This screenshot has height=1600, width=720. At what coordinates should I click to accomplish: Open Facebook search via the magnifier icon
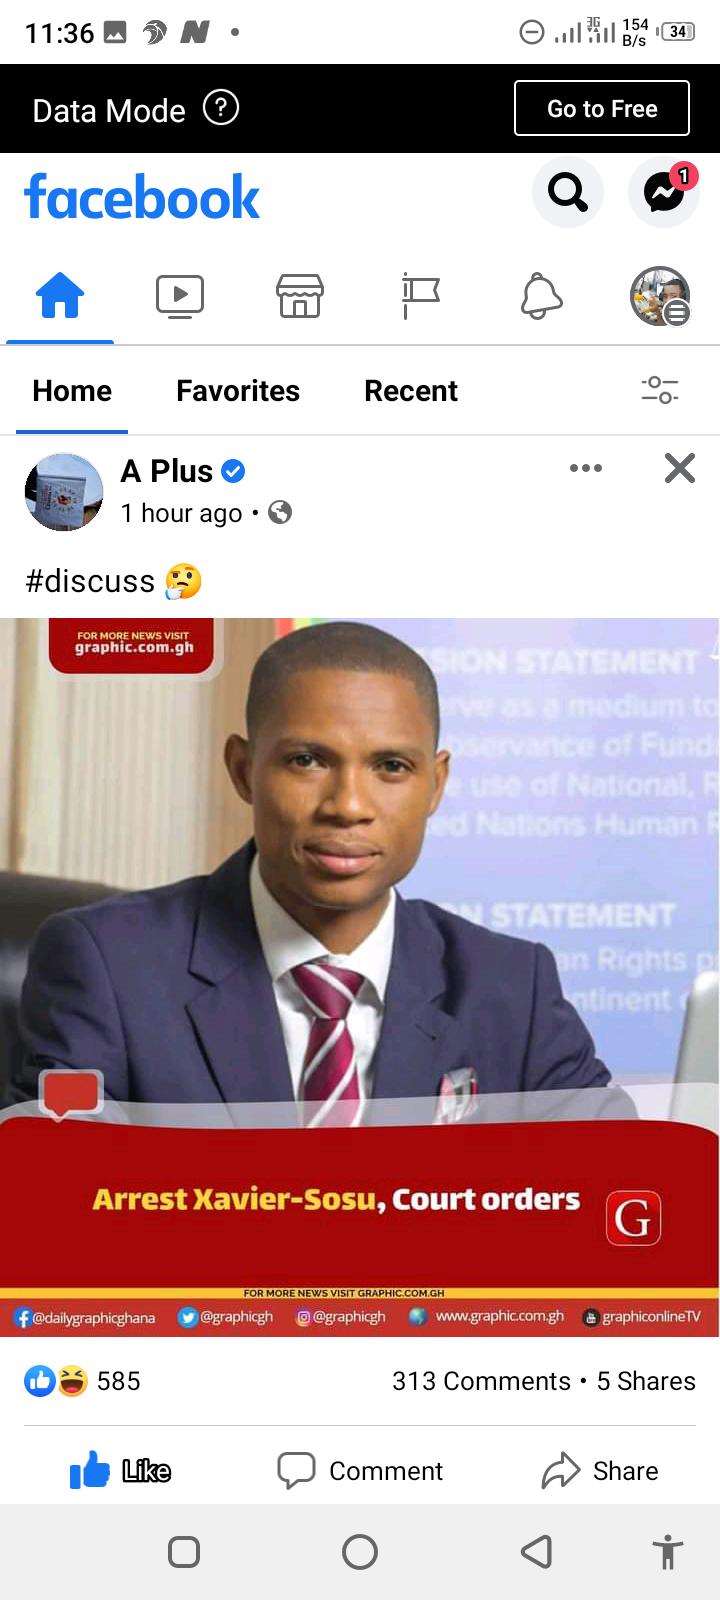coord(568,192)
